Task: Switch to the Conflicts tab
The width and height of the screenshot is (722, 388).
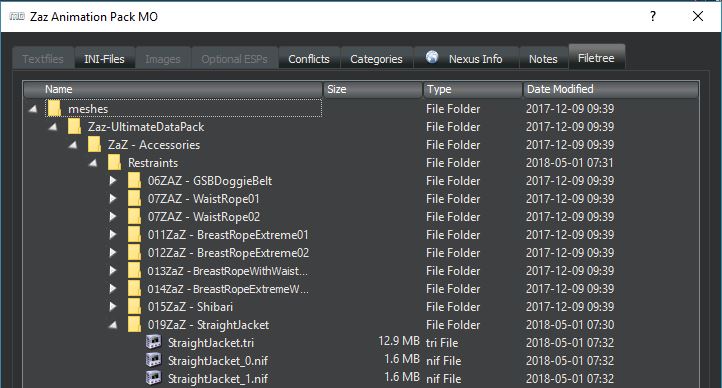Action: pos(309,58)
